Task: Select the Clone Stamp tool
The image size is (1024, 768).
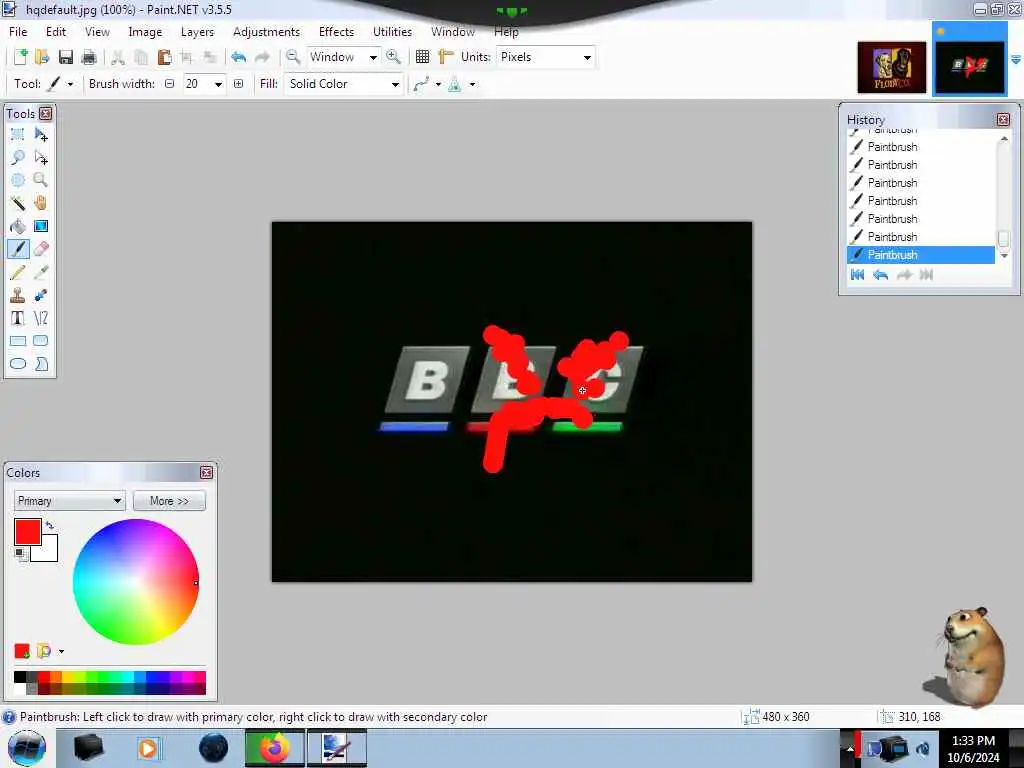Action: [x=18, y=295]
